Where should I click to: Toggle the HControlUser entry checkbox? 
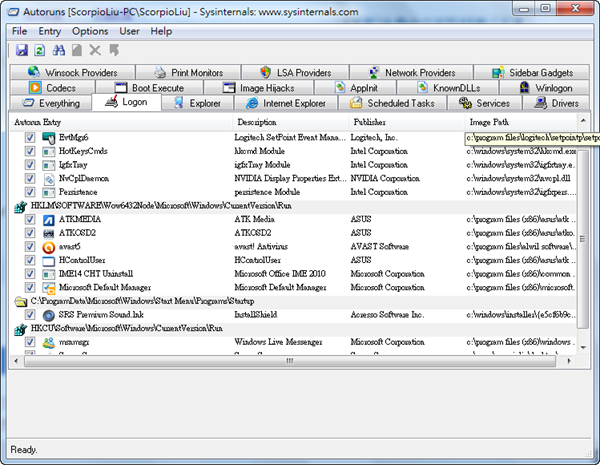tap(30, 259)
